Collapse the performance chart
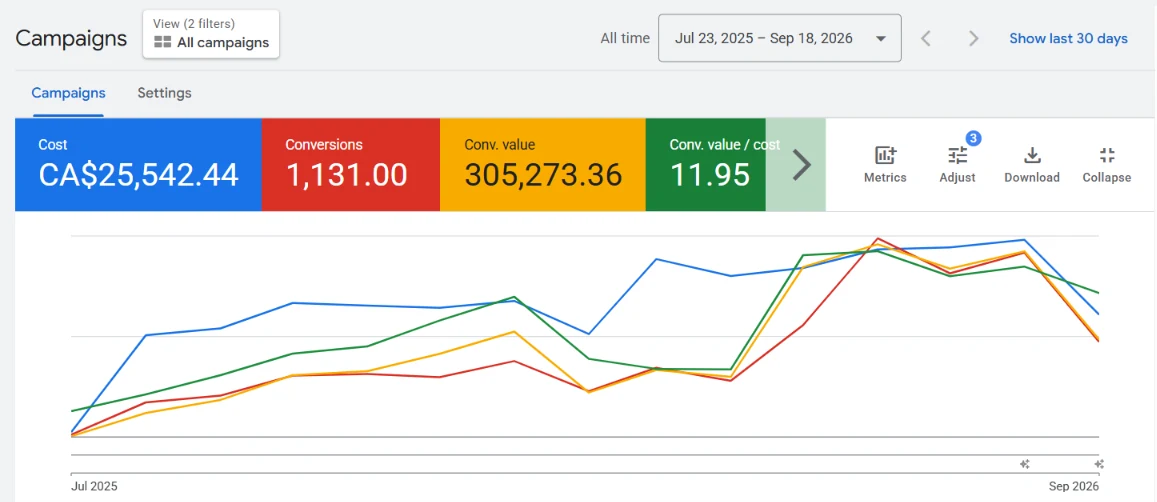The height and width of the screenshot is (502, 1157). (1106, 165)
